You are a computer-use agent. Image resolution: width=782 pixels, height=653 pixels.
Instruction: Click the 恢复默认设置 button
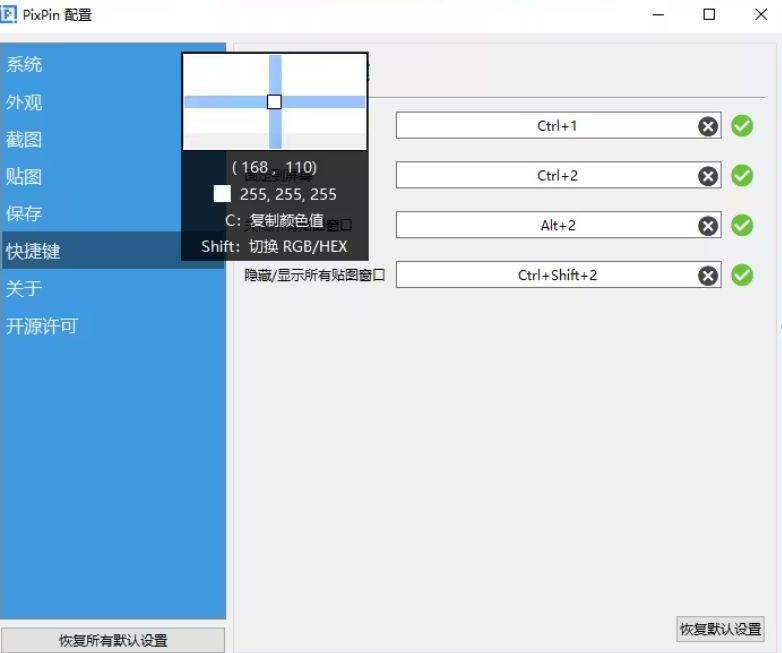tap(720, 629)
